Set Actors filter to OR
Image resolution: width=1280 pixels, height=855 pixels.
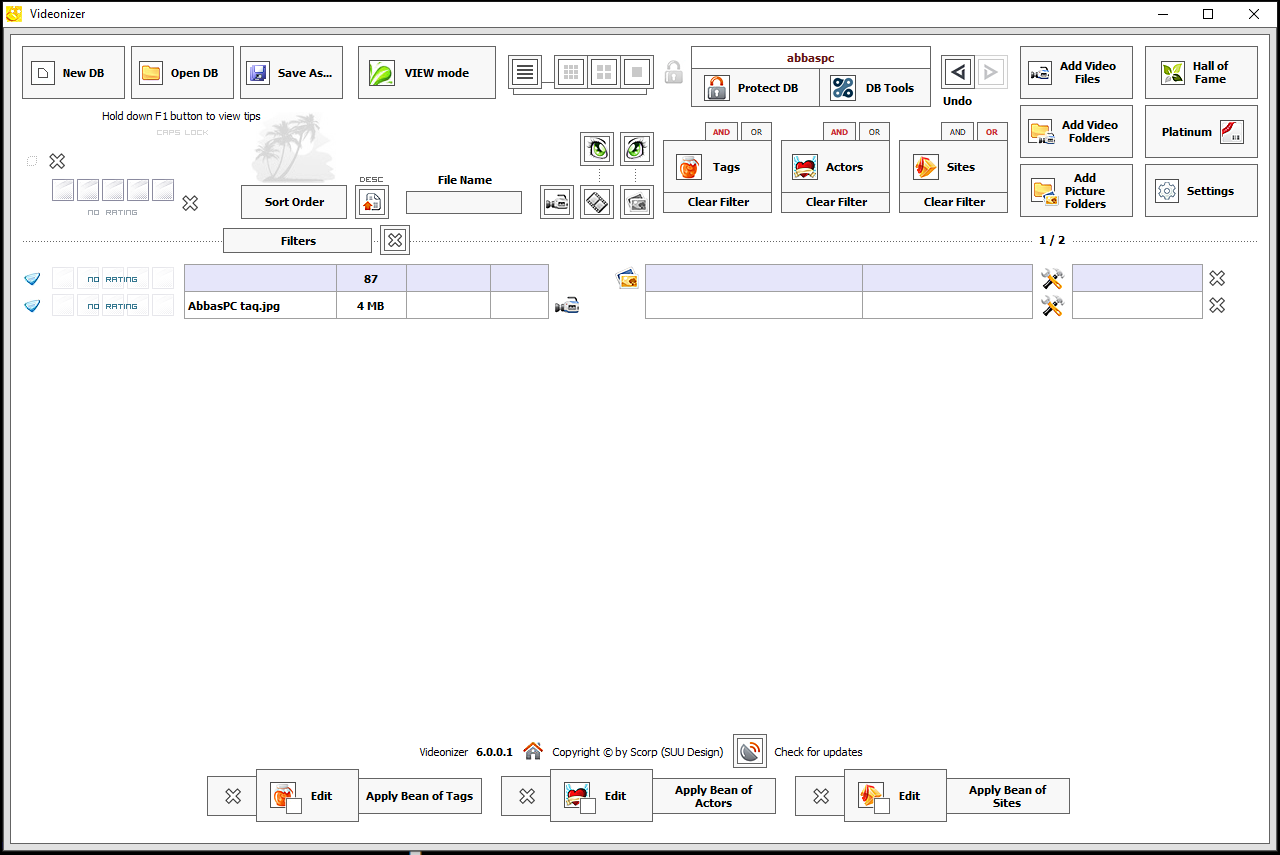[x=874, y=132]
